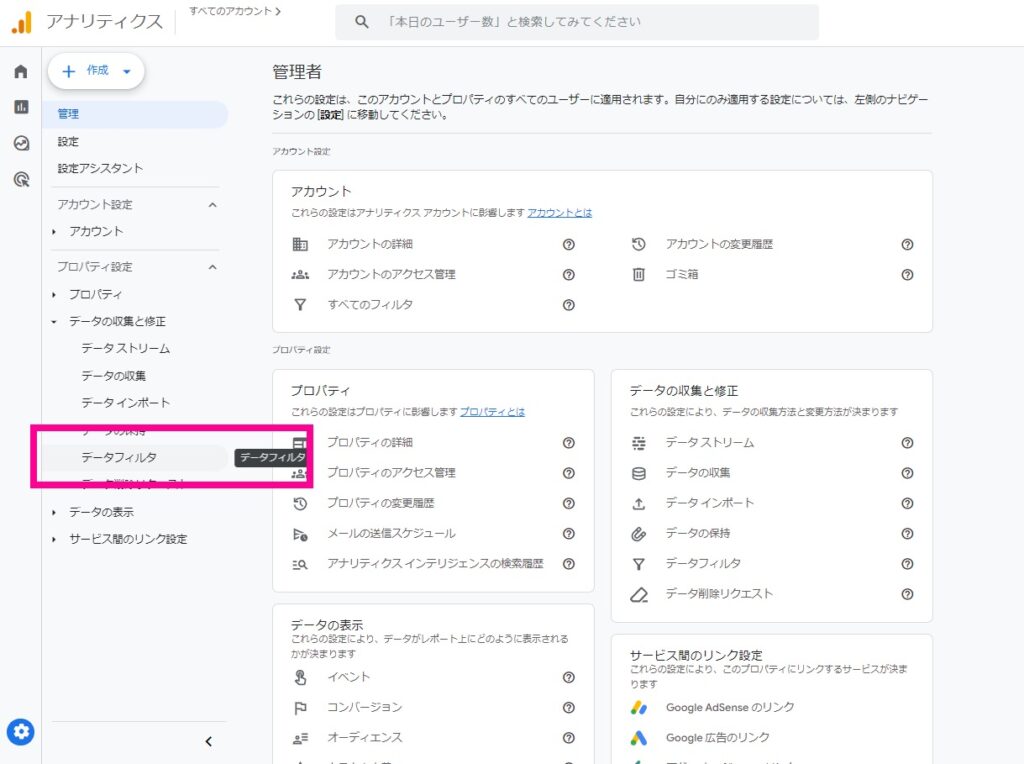
Task: Expand サービス間のリンク設定 in sidebar
Action: [54, 540]
